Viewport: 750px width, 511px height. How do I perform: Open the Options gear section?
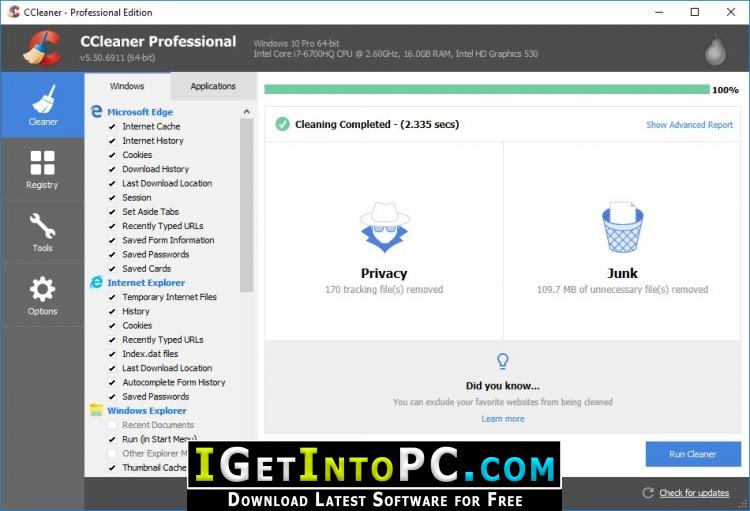coord(43,296)
